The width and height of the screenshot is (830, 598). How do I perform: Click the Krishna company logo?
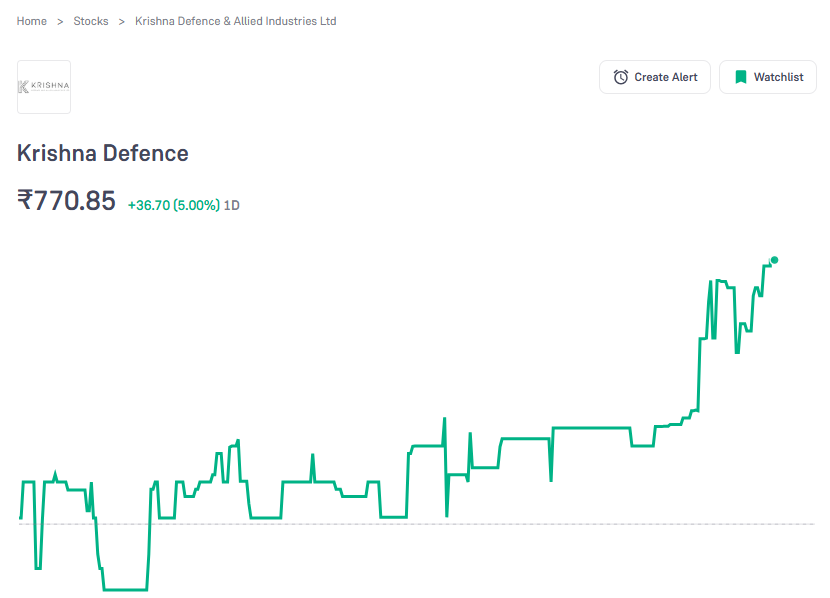43,87
